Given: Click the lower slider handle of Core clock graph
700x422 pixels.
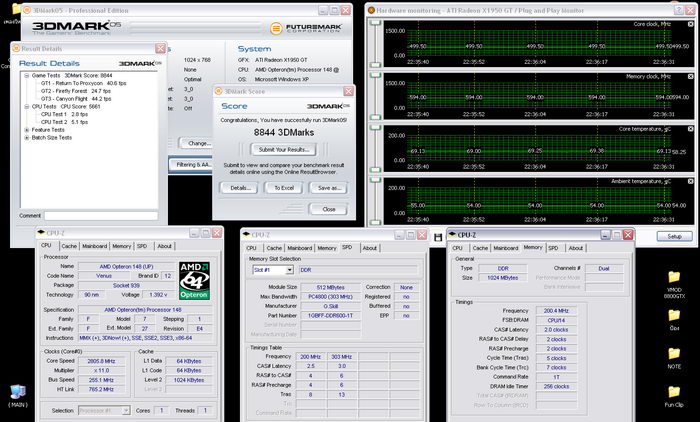Looking at the screenshot, I should (x=375, y=65).
